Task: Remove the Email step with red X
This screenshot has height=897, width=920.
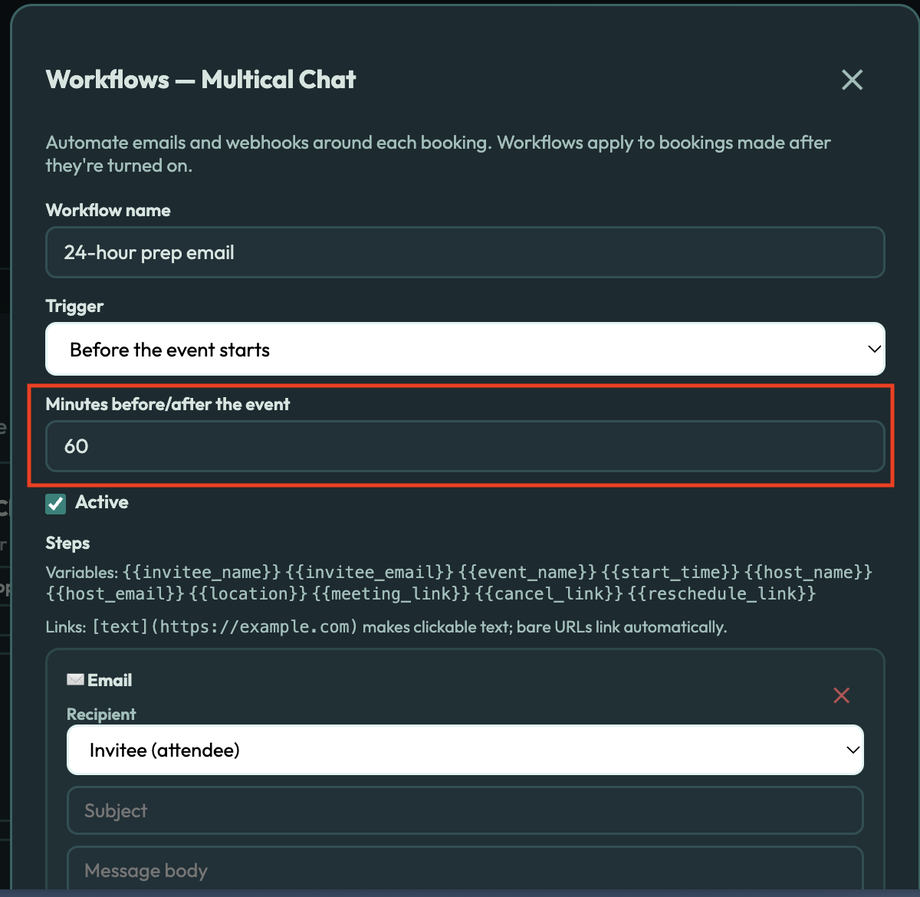Action: tap(841, 695)
